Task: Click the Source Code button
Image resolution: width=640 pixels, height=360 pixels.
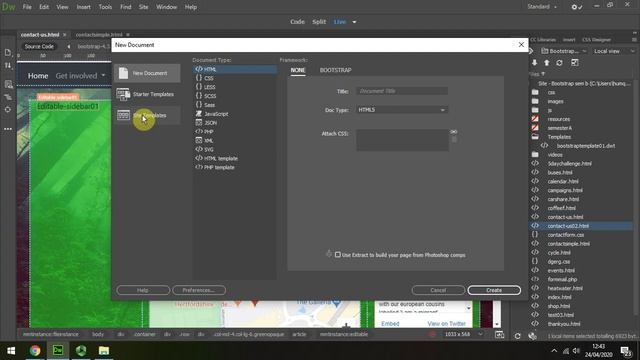Action: point(39,47)
